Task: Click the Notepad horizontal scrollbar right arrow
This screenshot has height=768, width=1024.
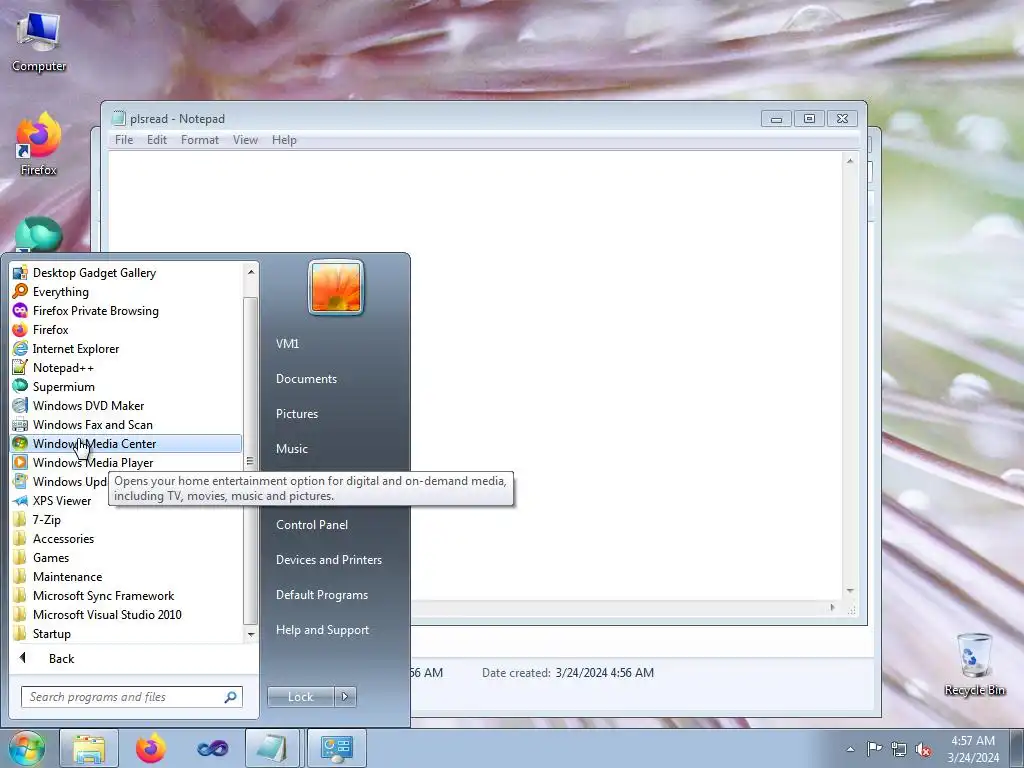Action: click(833, 608)
